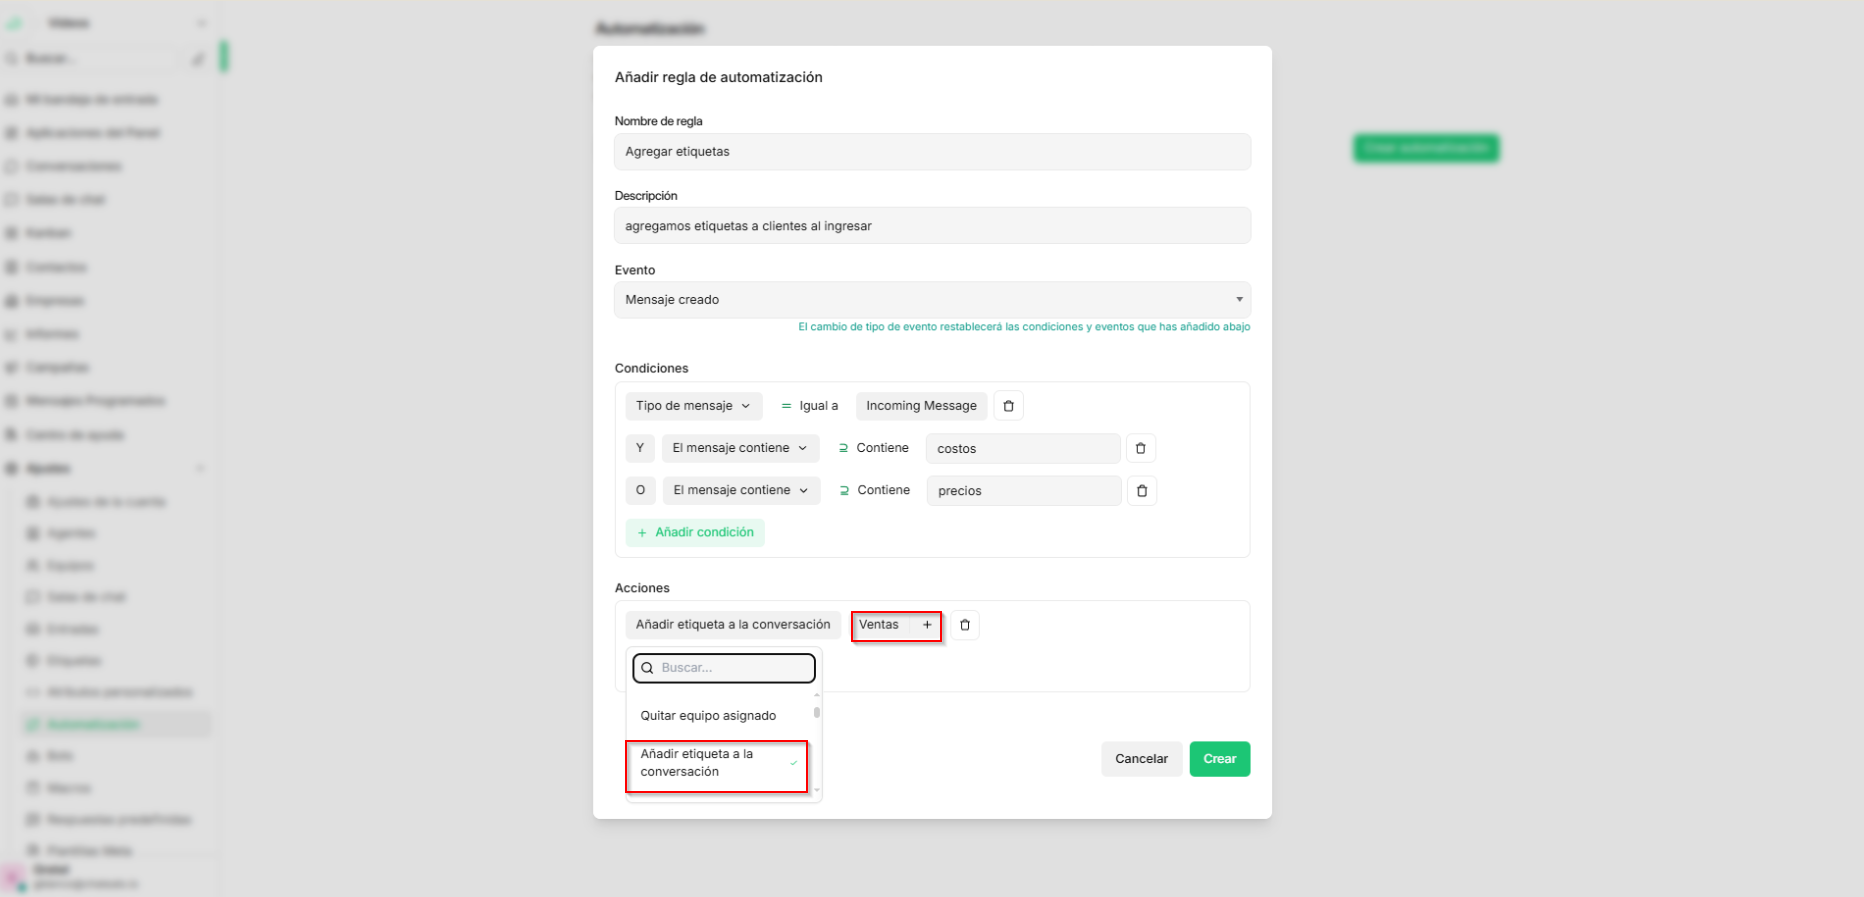1864x897 pixels.
Task: Open the 'El mensaje contiene' dropdown beside O
Action: coord(741,490)
